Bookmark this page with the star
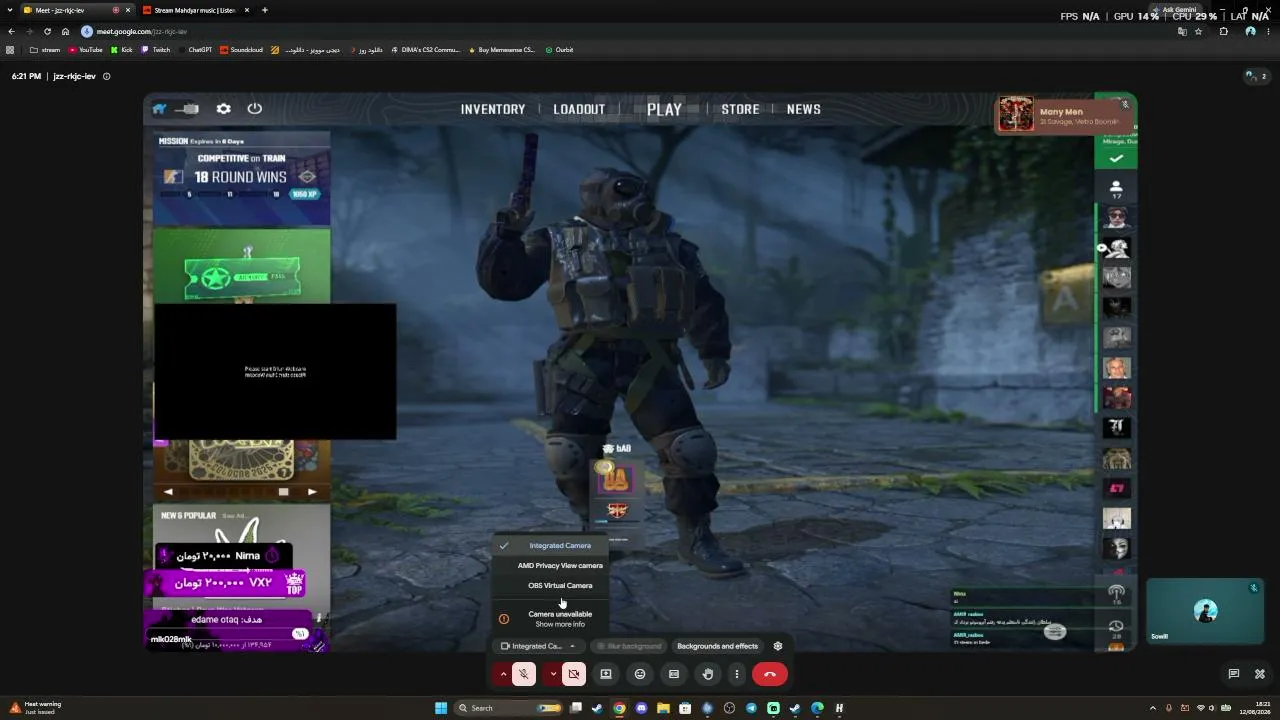This screenshot has height=720, width=1280. pyautogui.click(x=1198, y=31)
